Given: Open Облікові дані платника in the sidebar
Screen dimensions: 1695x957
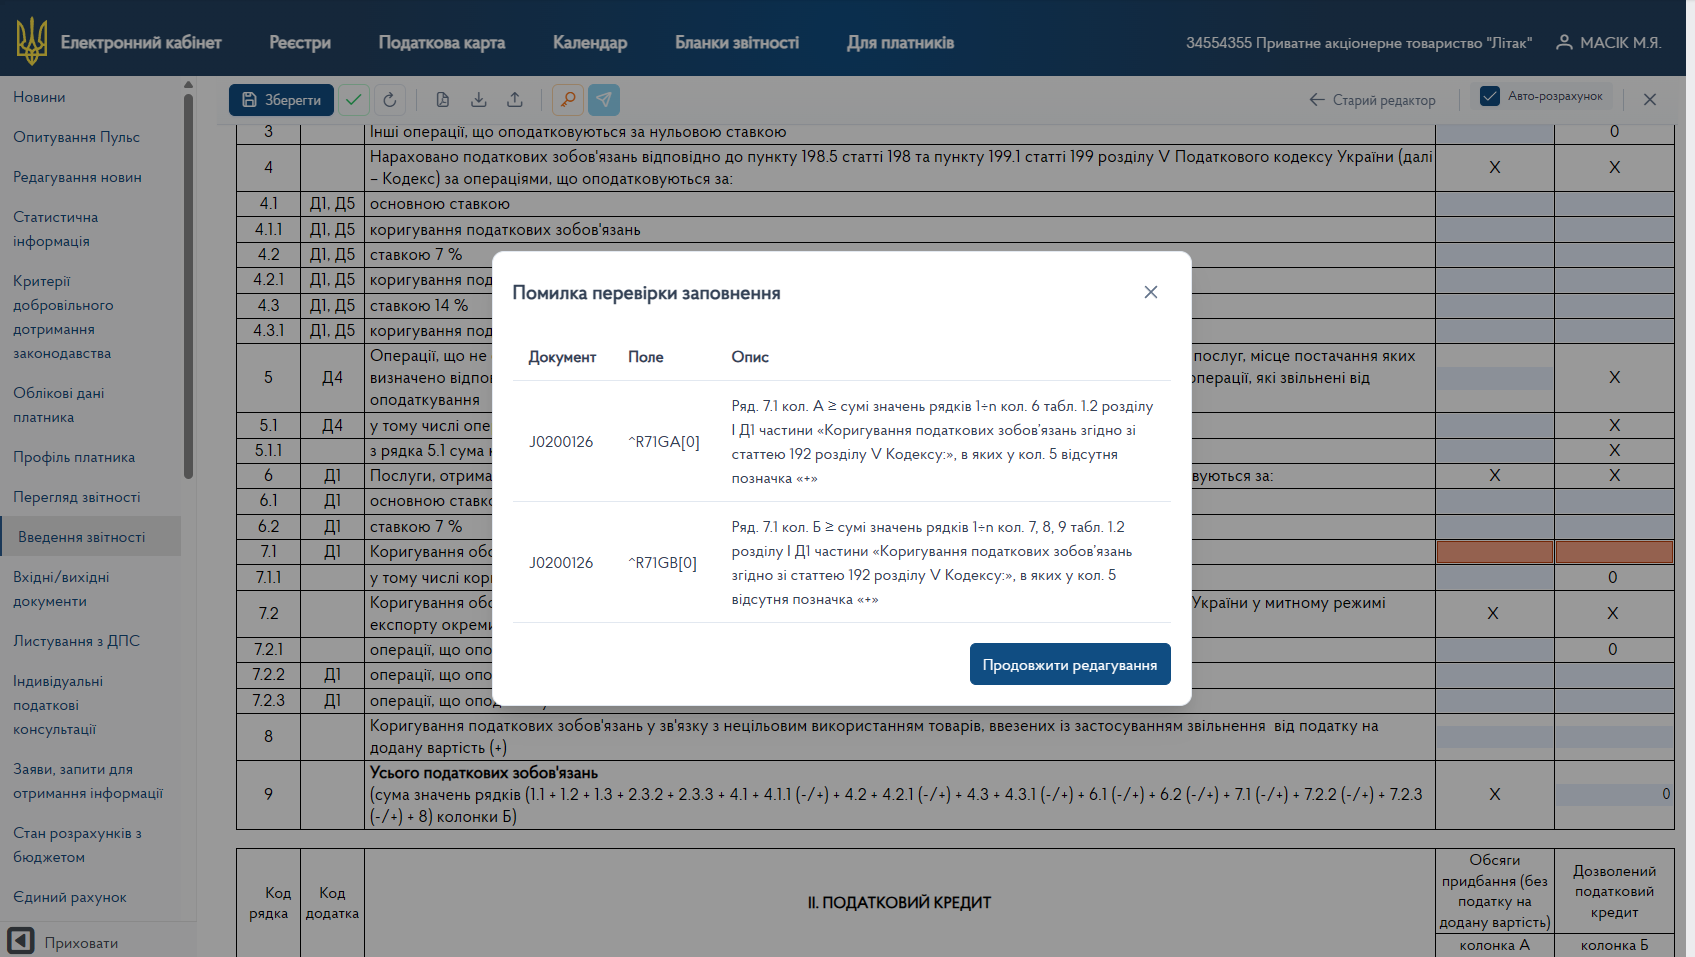Looking at the screenshot, I should (59, 405).
